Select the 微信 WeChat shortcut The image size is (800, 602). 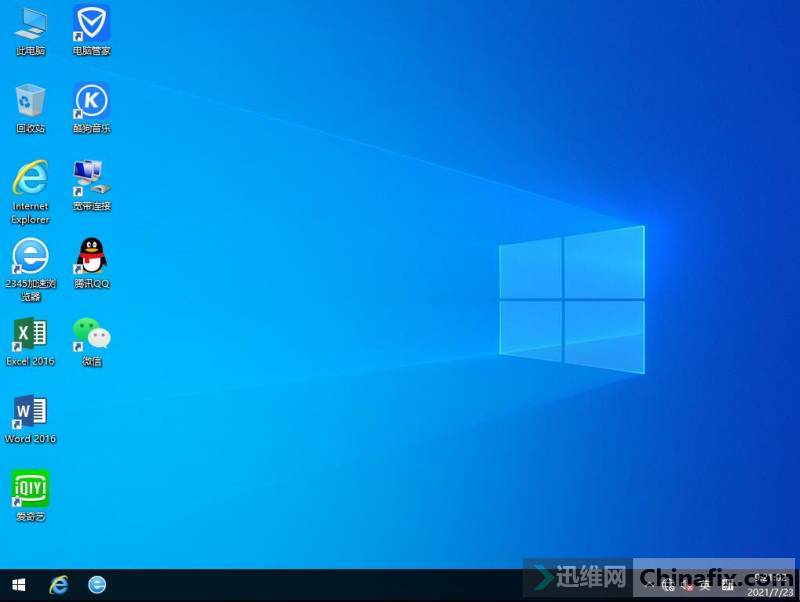click(92, 342)
